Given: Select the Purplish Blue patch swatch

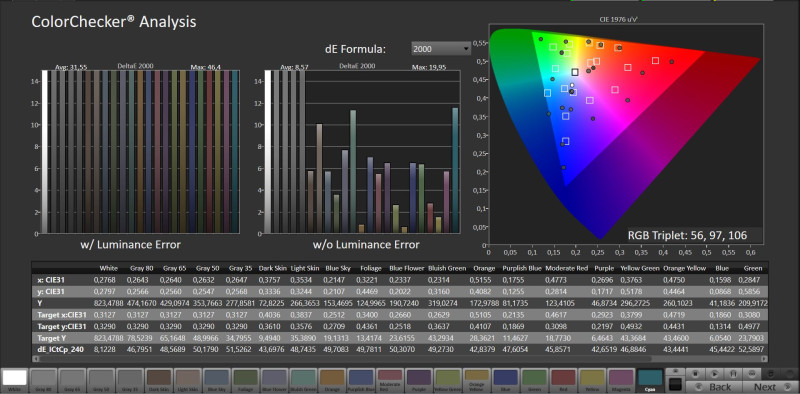Looking at the screenshot, I should 361,380.
